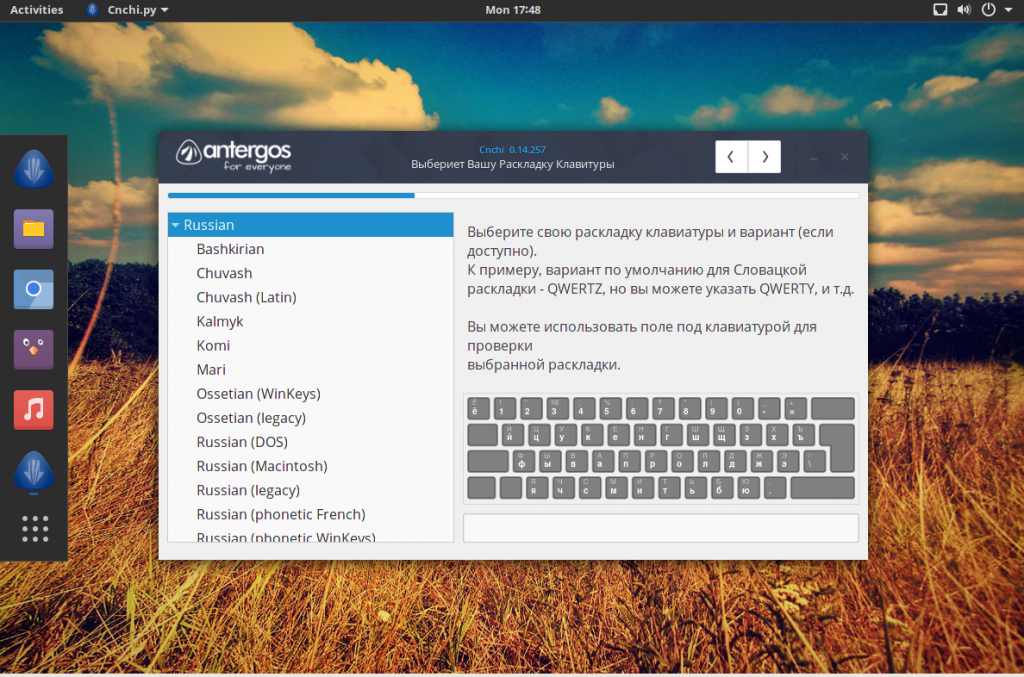The height and width of the screenshot is (677, 1024).
Task: Select Bashkirian keyboard variant
Action: [x=230, y=249]
